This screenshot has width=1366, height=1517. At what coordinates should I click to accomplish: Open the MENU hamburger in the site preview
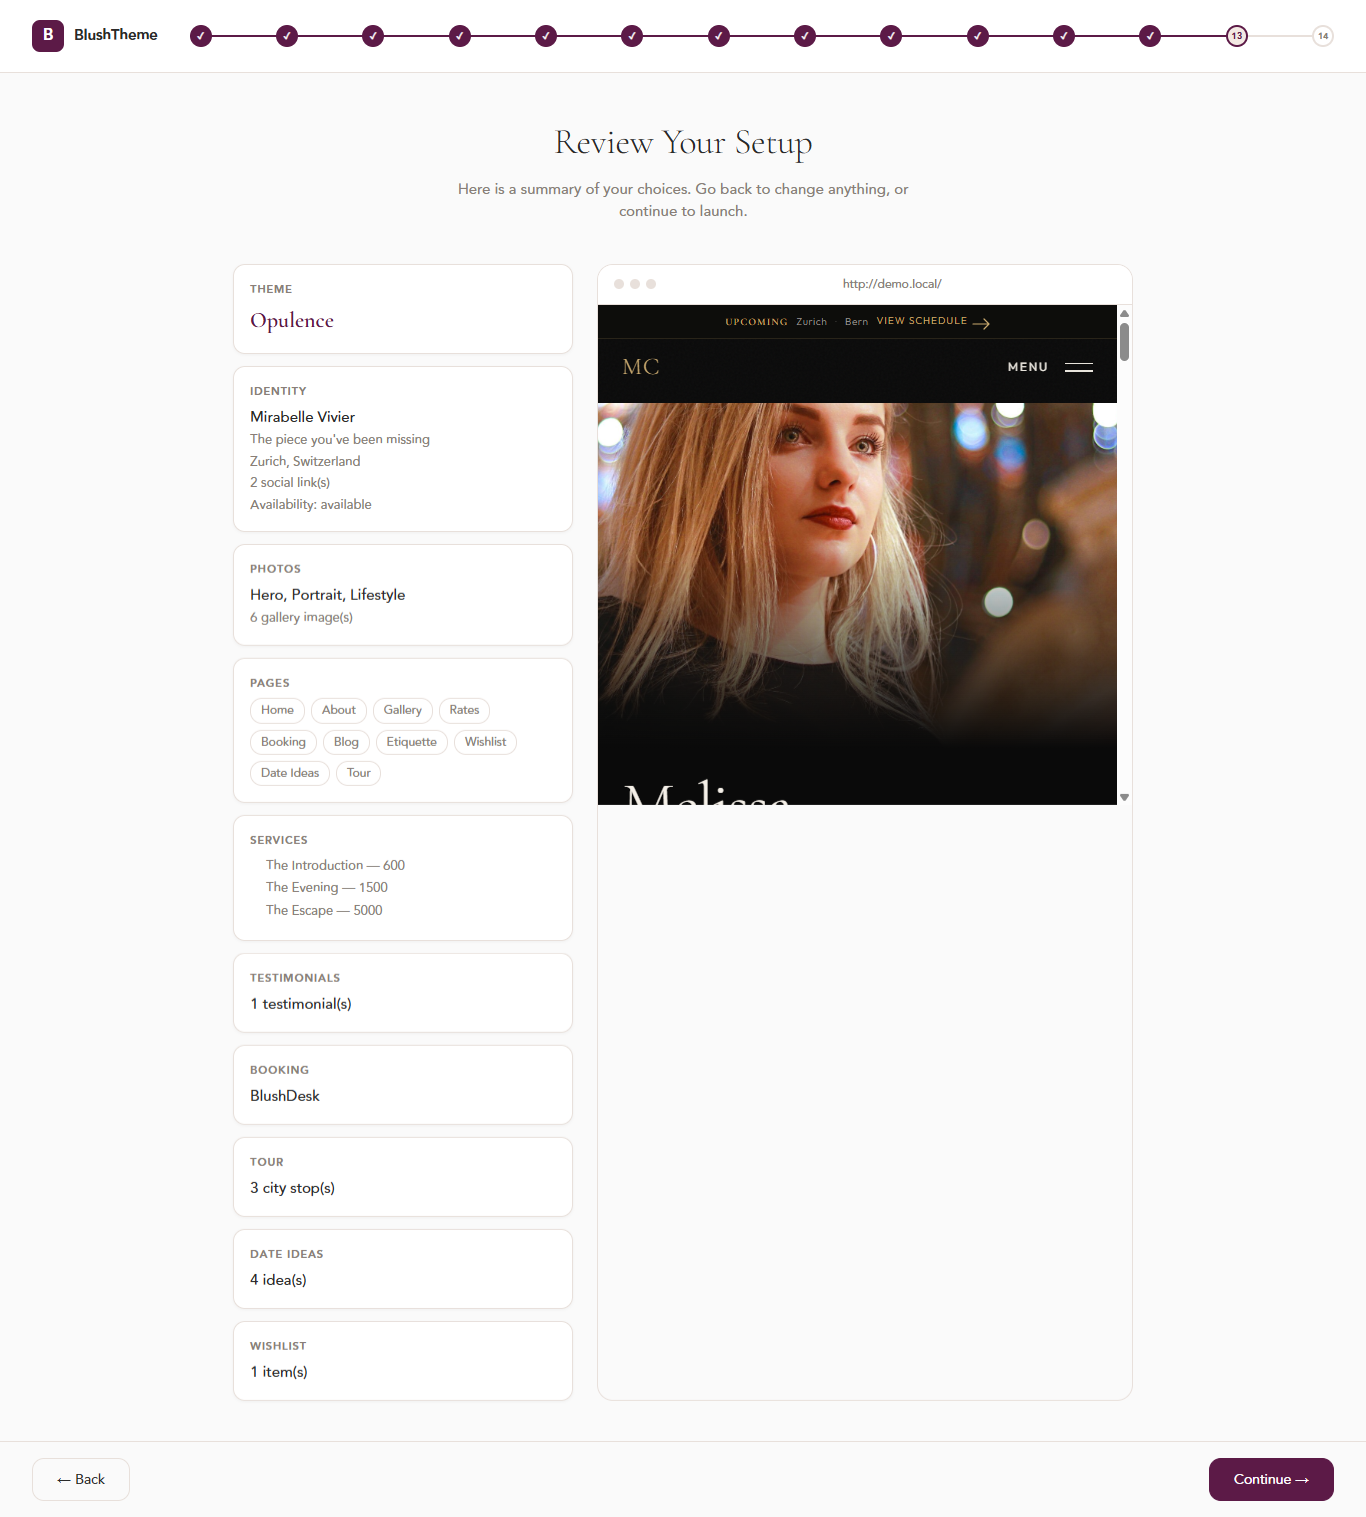pos(1079,367)
